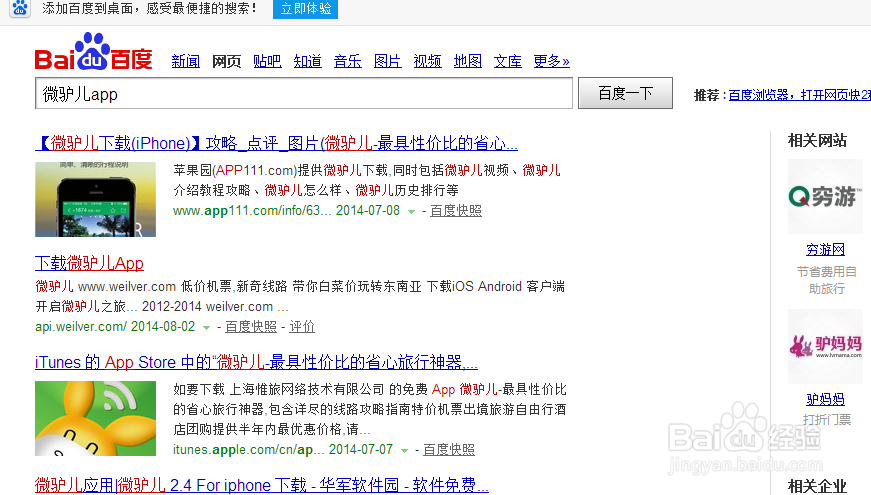
Task: Open the 驴妈妈 logo in related sites
Action: point(825,346)
